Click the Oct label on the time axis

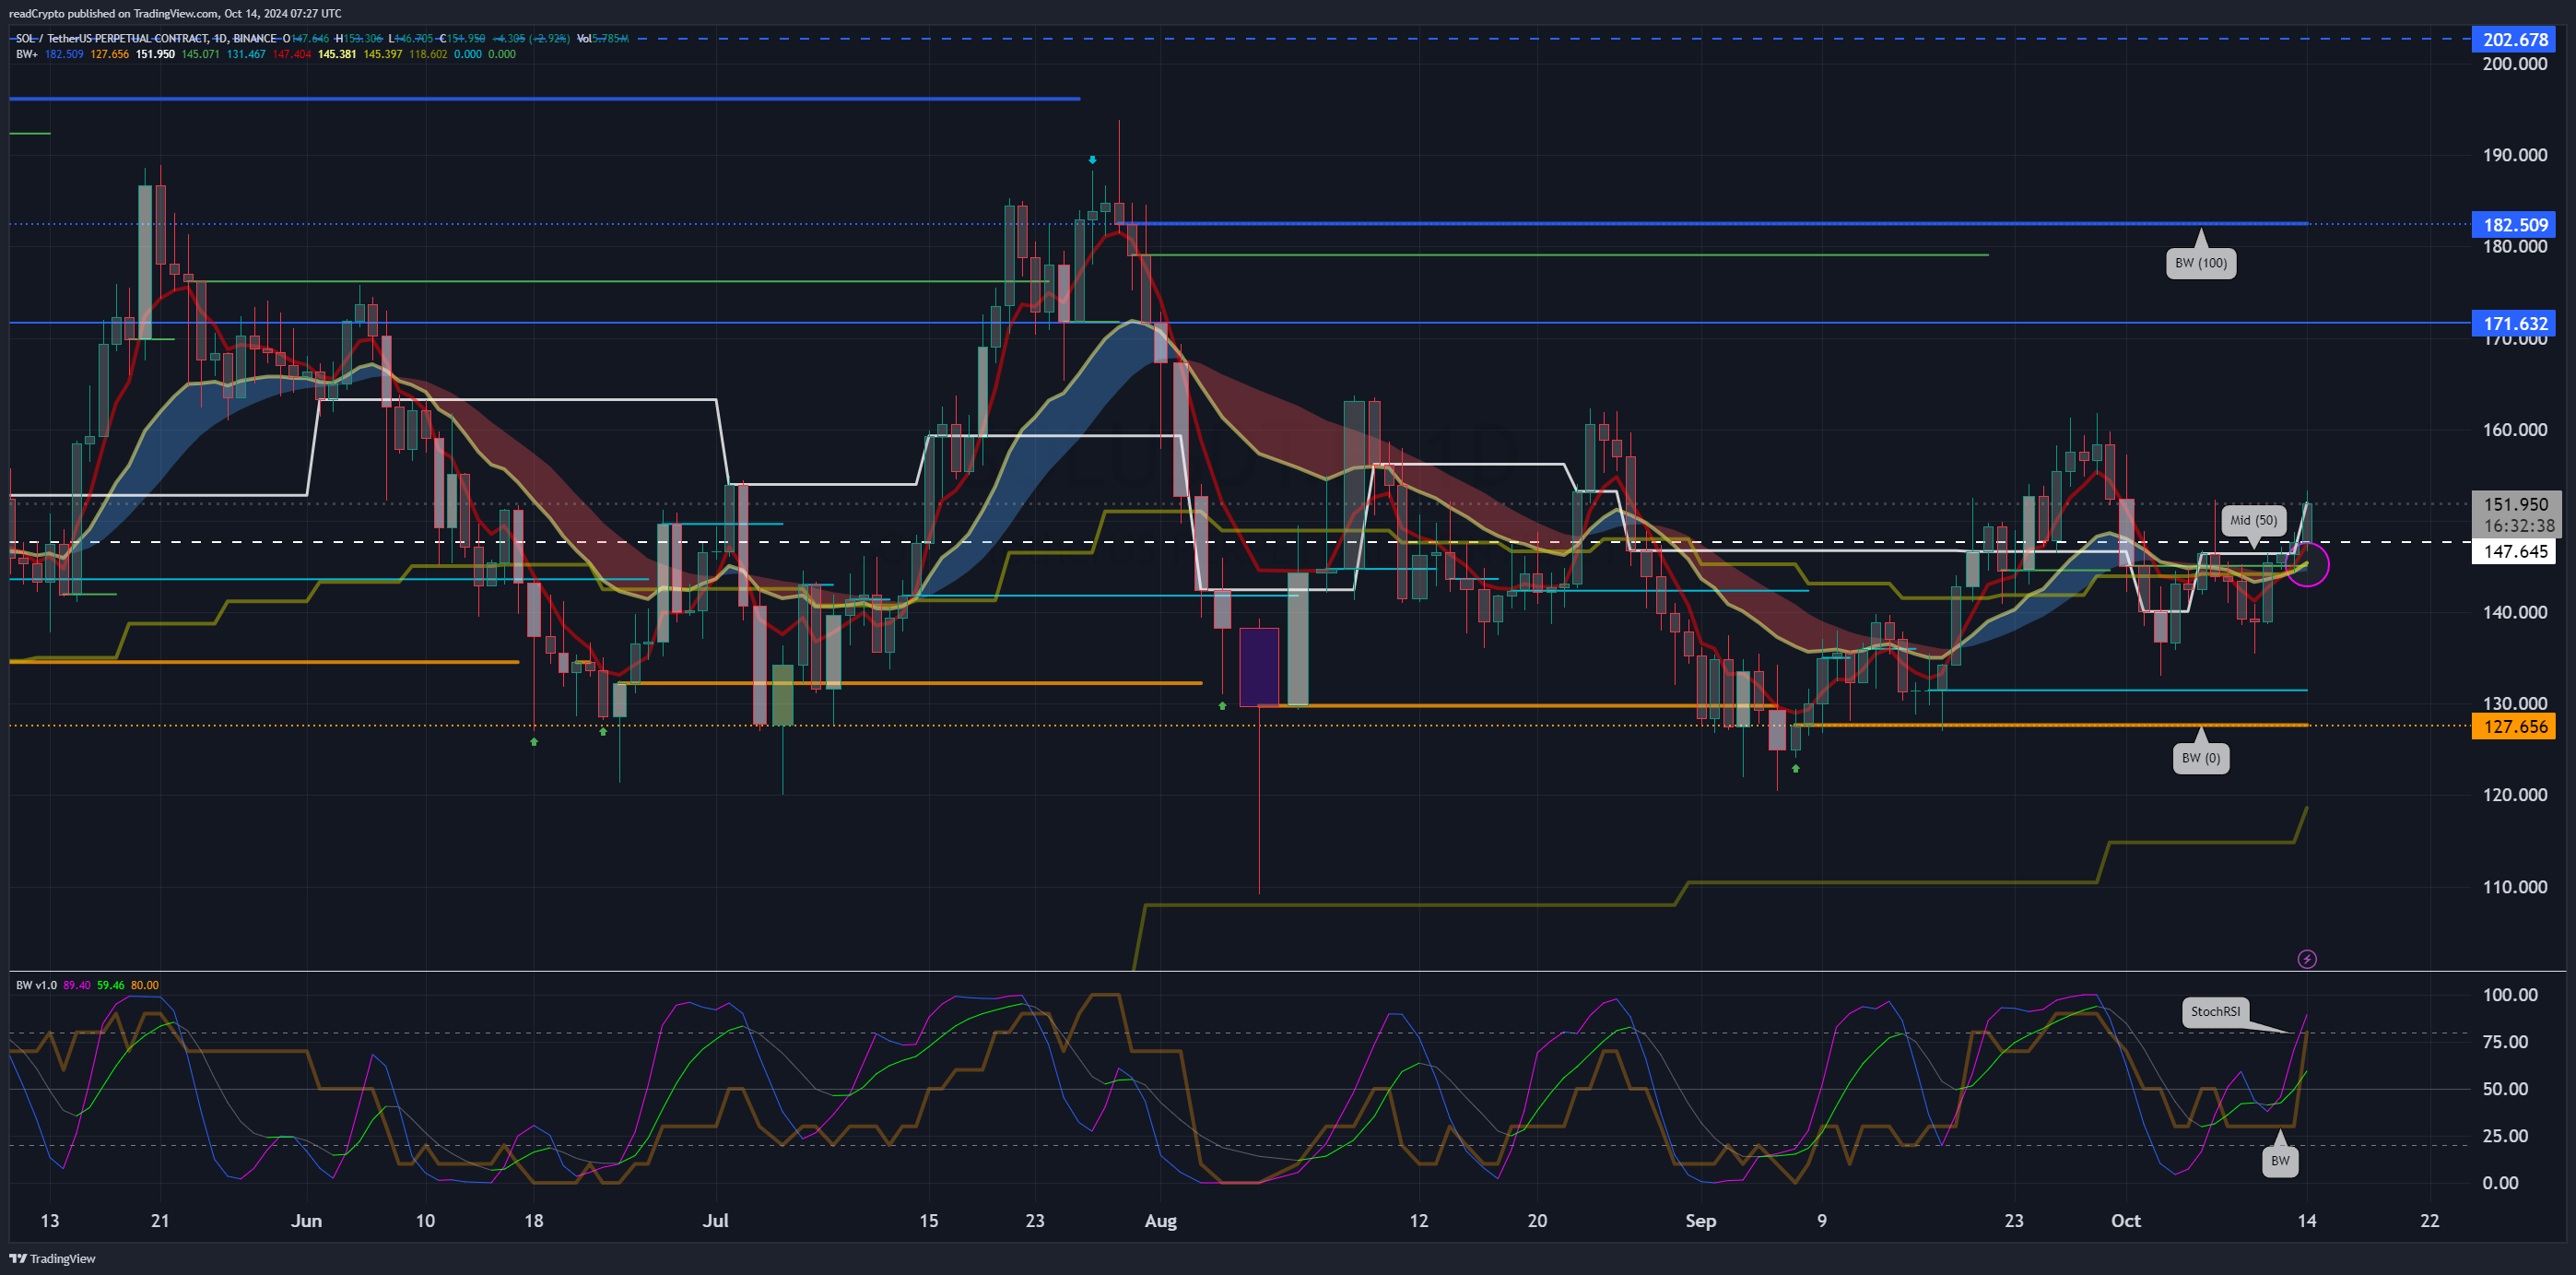[x=2126, y=1220]
